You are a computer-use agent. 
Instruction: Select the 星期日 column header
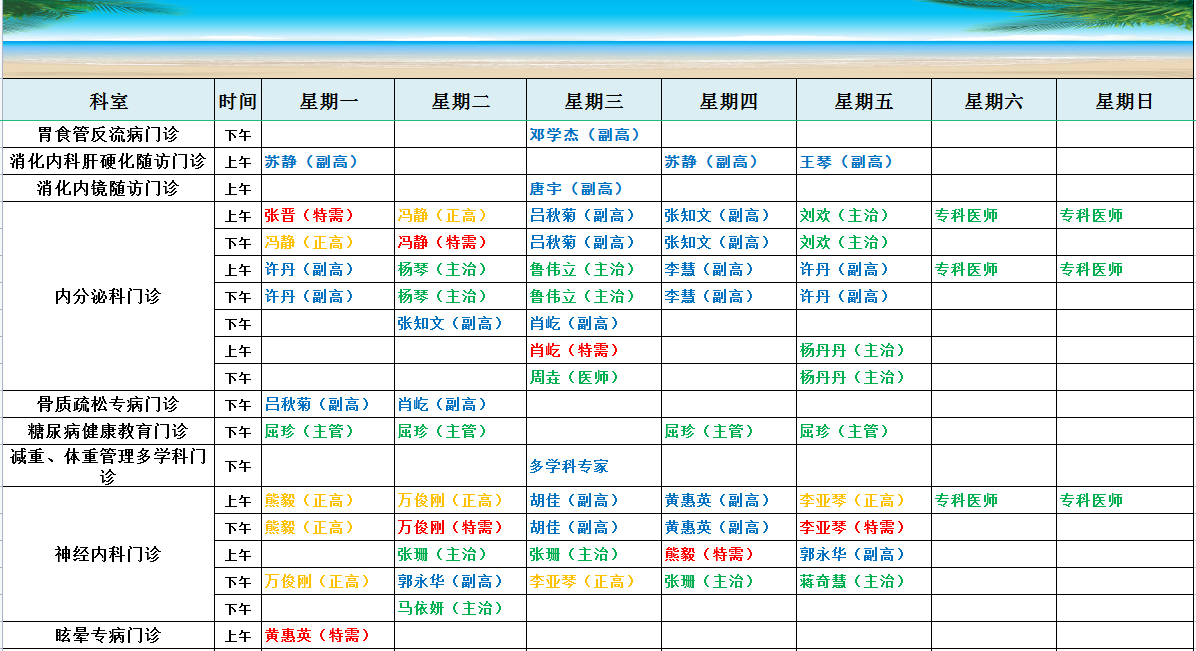pos(1125,101)
